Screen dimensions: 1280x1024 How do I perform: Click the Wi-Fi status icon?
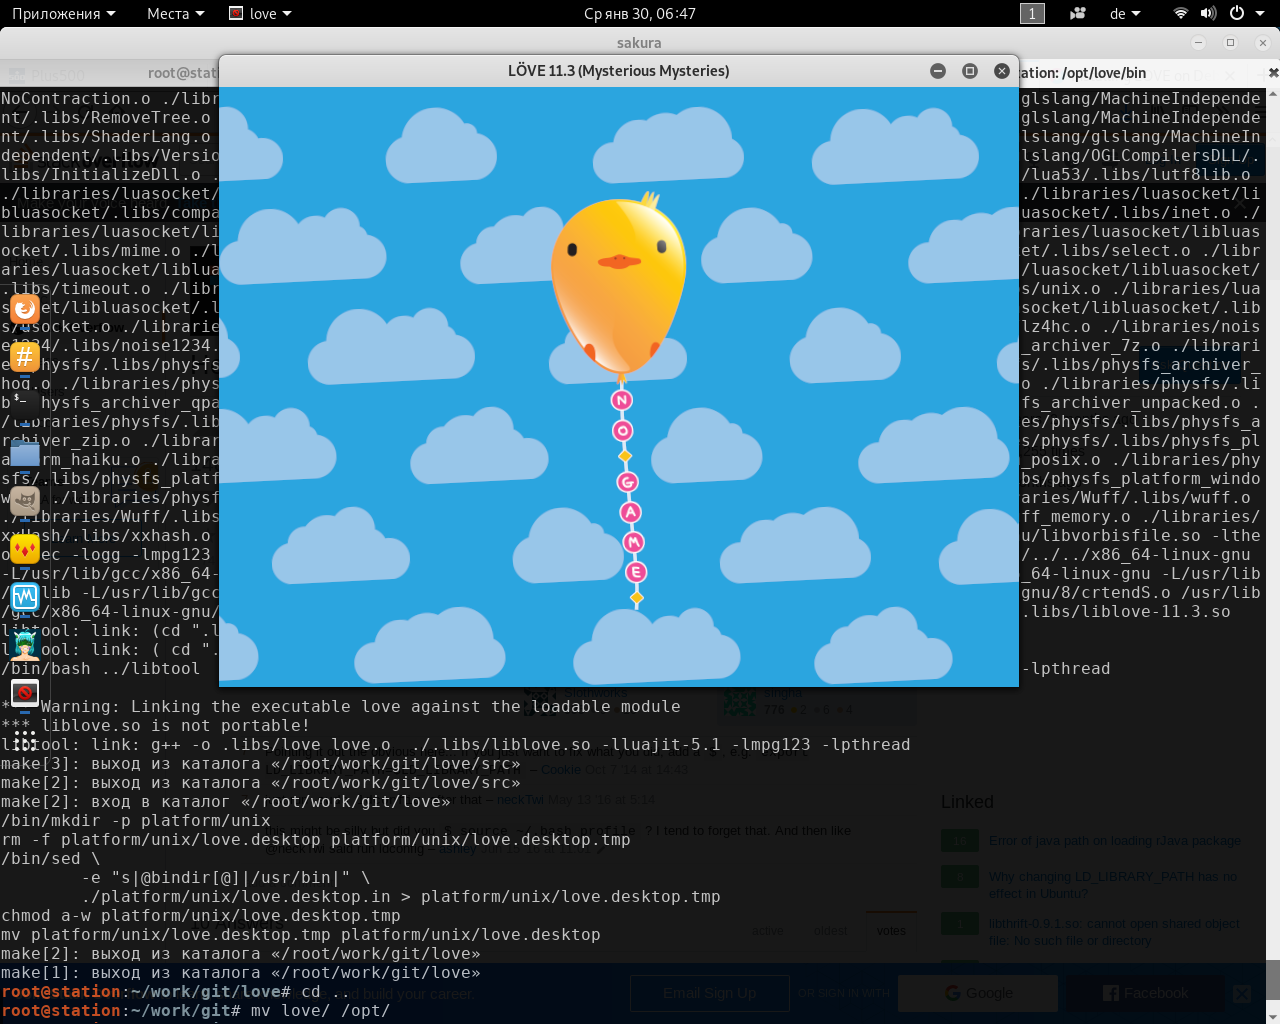coord(1181,13)
